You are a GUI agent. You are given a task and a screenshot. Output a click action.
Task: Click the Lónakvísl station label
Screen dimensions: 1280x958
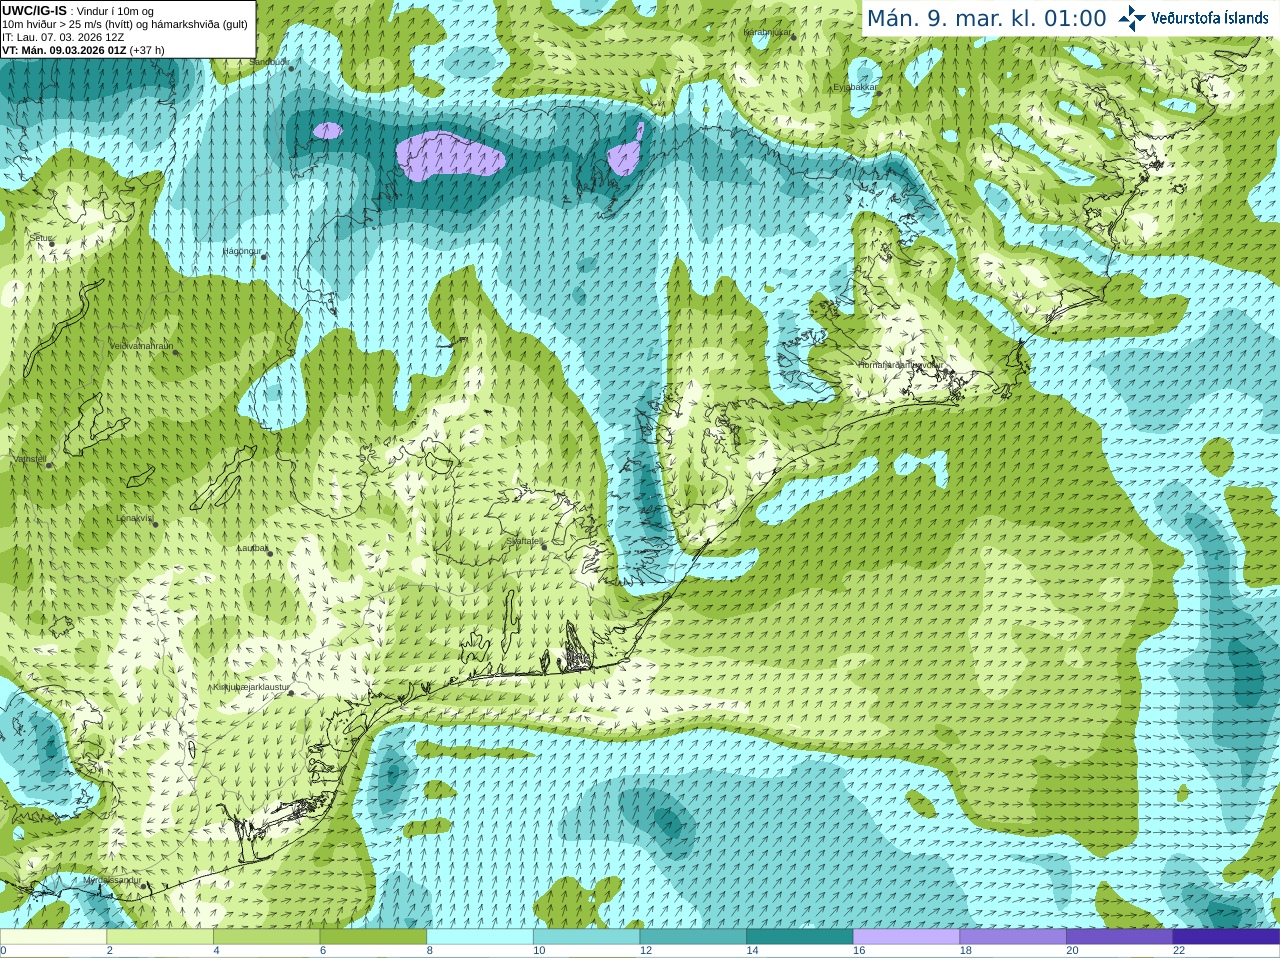click(134, 518)
